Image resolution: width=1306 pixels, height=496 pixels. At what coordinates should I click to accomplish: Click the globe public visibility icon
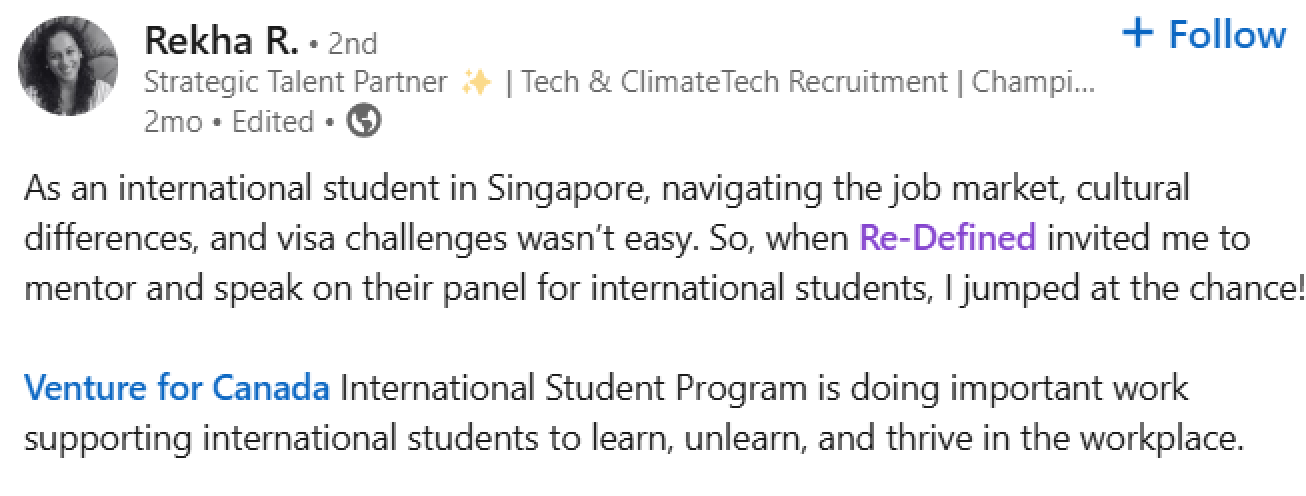point(362,122)
